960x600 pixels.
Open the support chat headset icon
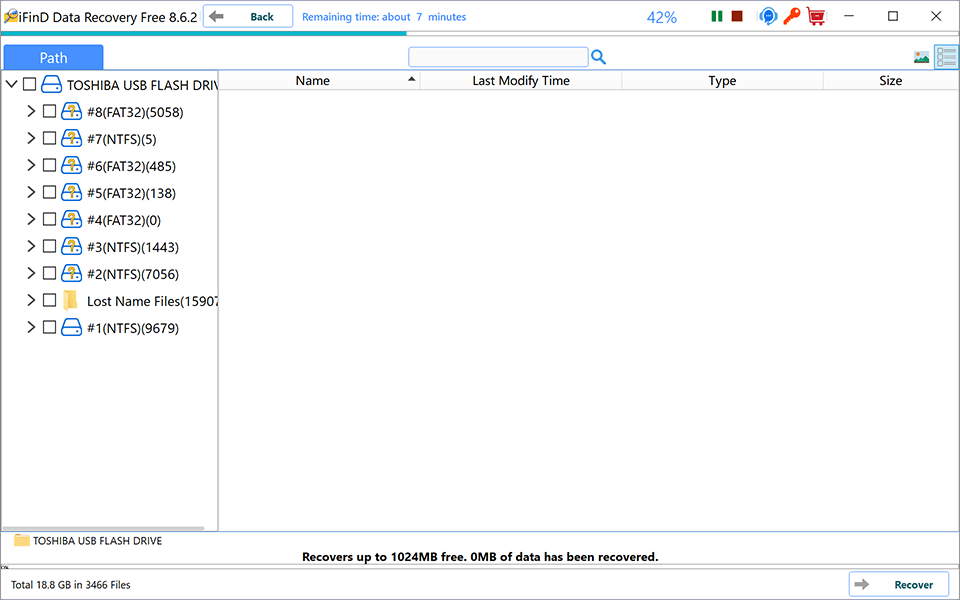[x=768, y=17]
